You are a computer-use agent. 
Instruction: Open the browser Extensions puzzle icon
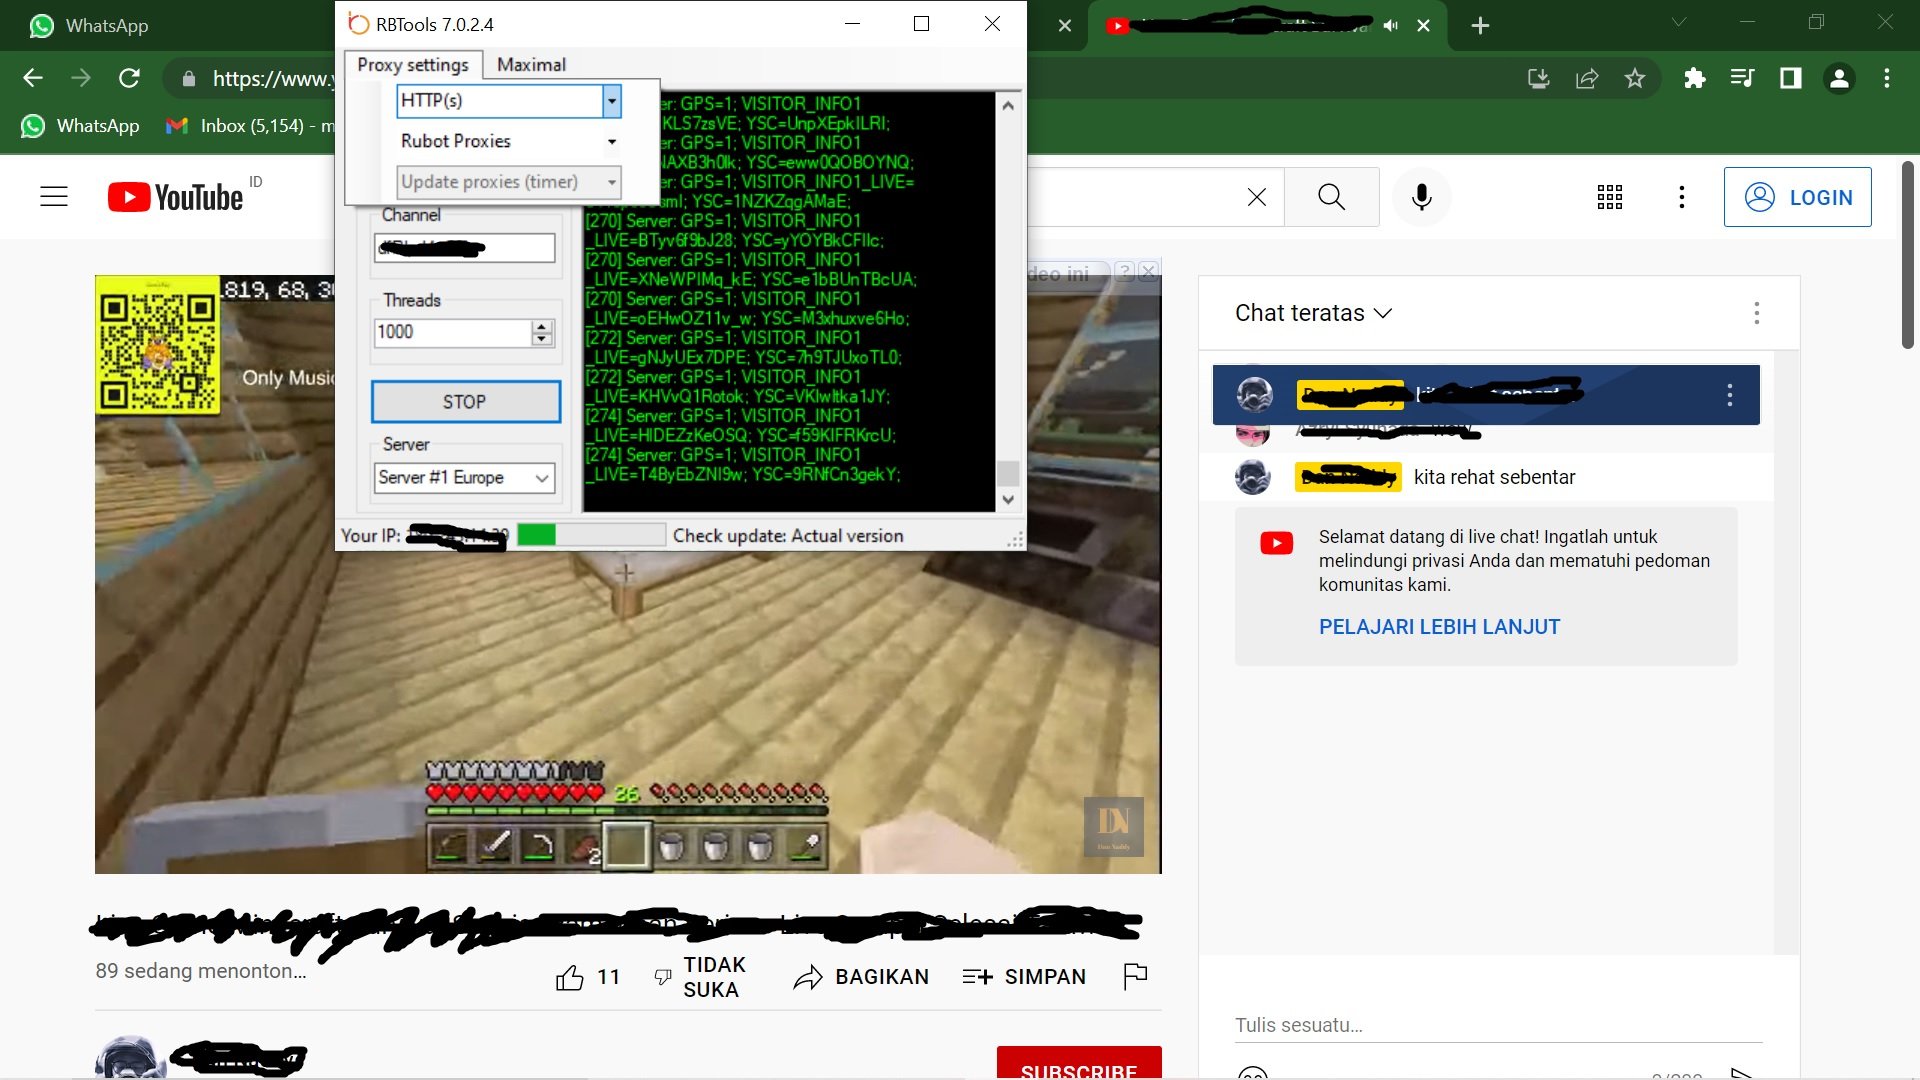tap(1694, 78)
